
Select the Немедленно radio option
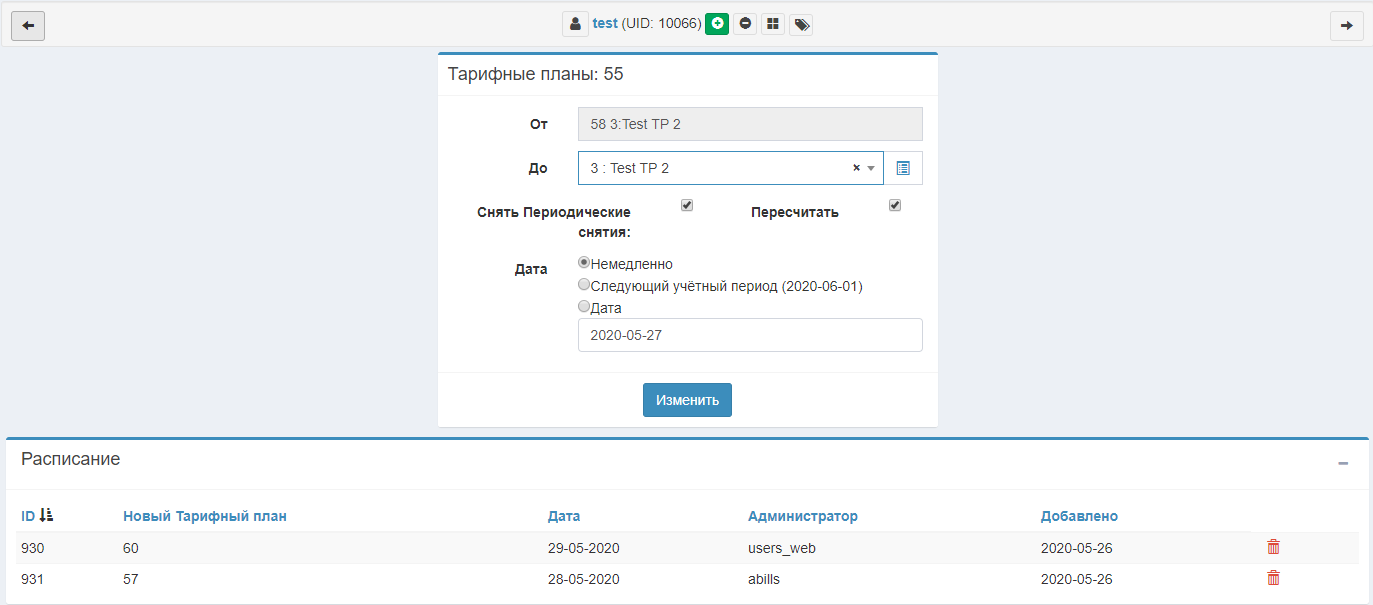584,263
